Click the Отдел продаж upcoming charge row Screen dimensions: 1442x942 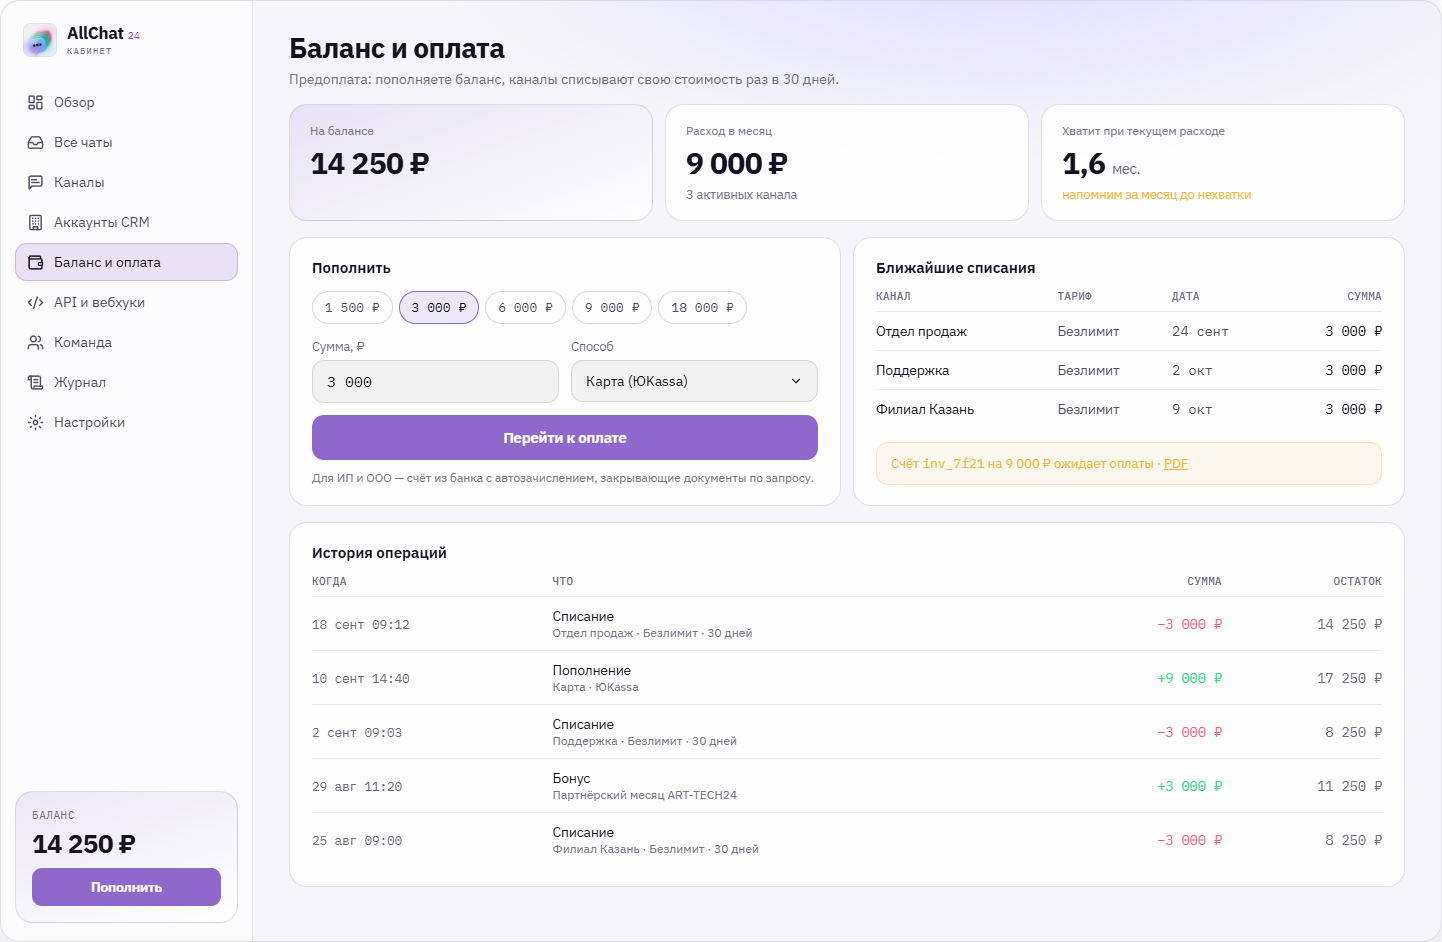pos(1129,331)
